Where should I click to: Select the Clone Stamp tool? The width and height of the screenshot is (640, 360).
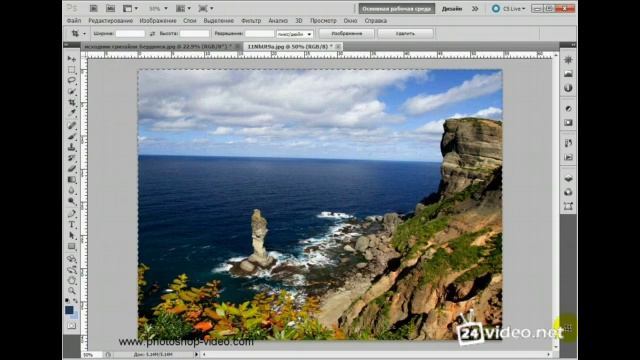tap(72, 147)
